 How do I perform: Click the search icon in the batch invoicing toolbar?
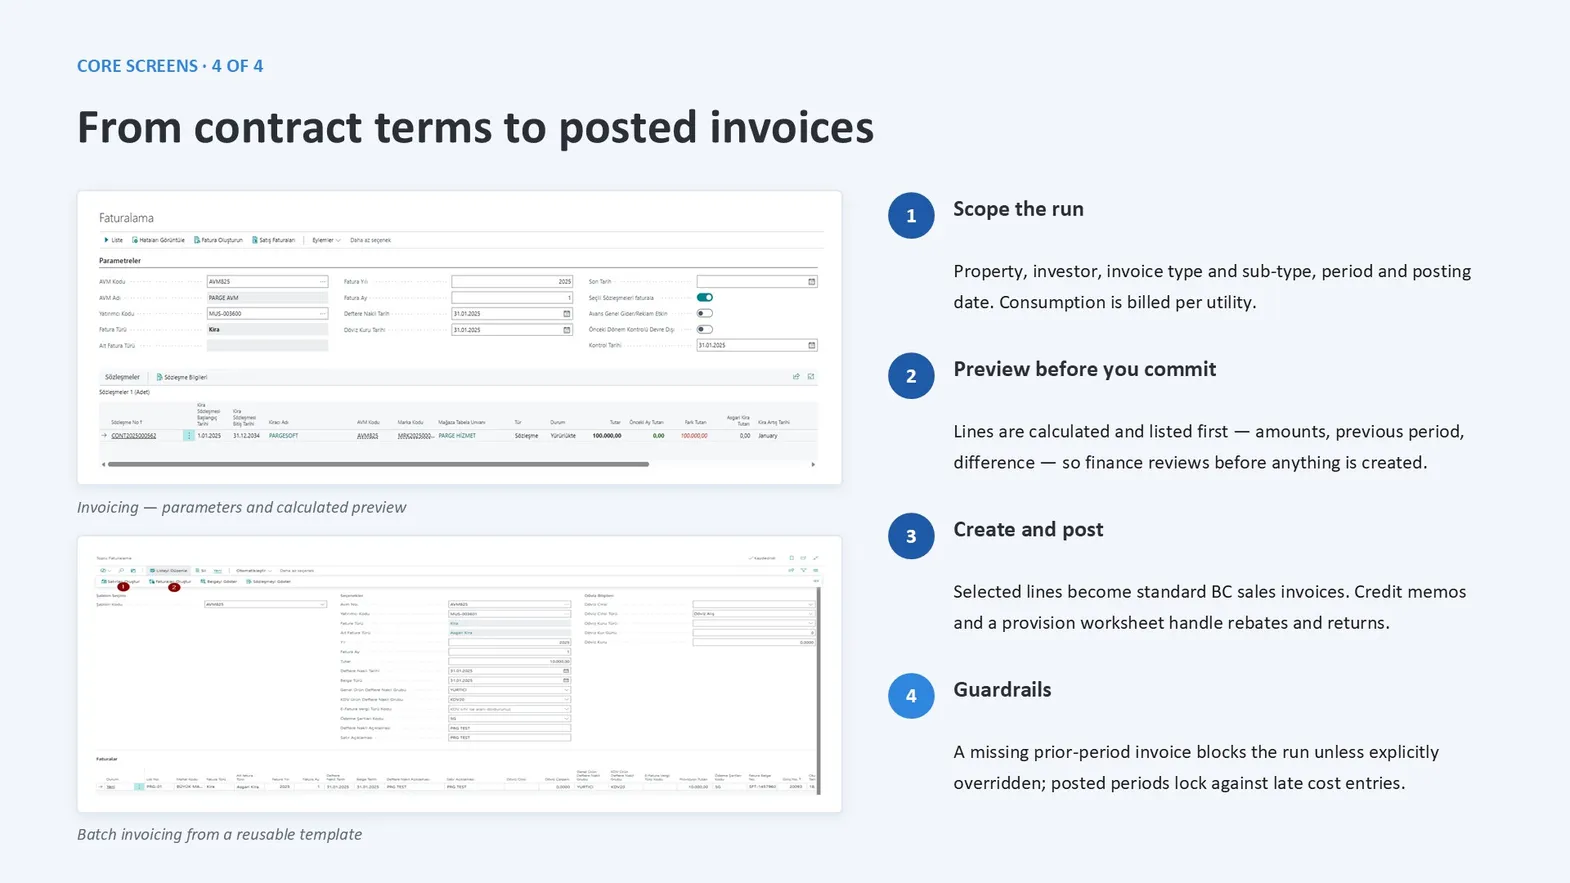point(121,571)
